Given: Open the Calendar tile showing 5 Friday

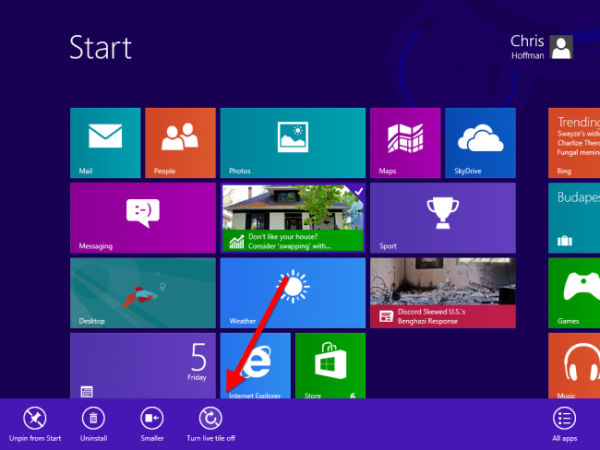Looking at the screenshot, I should 143,365.
